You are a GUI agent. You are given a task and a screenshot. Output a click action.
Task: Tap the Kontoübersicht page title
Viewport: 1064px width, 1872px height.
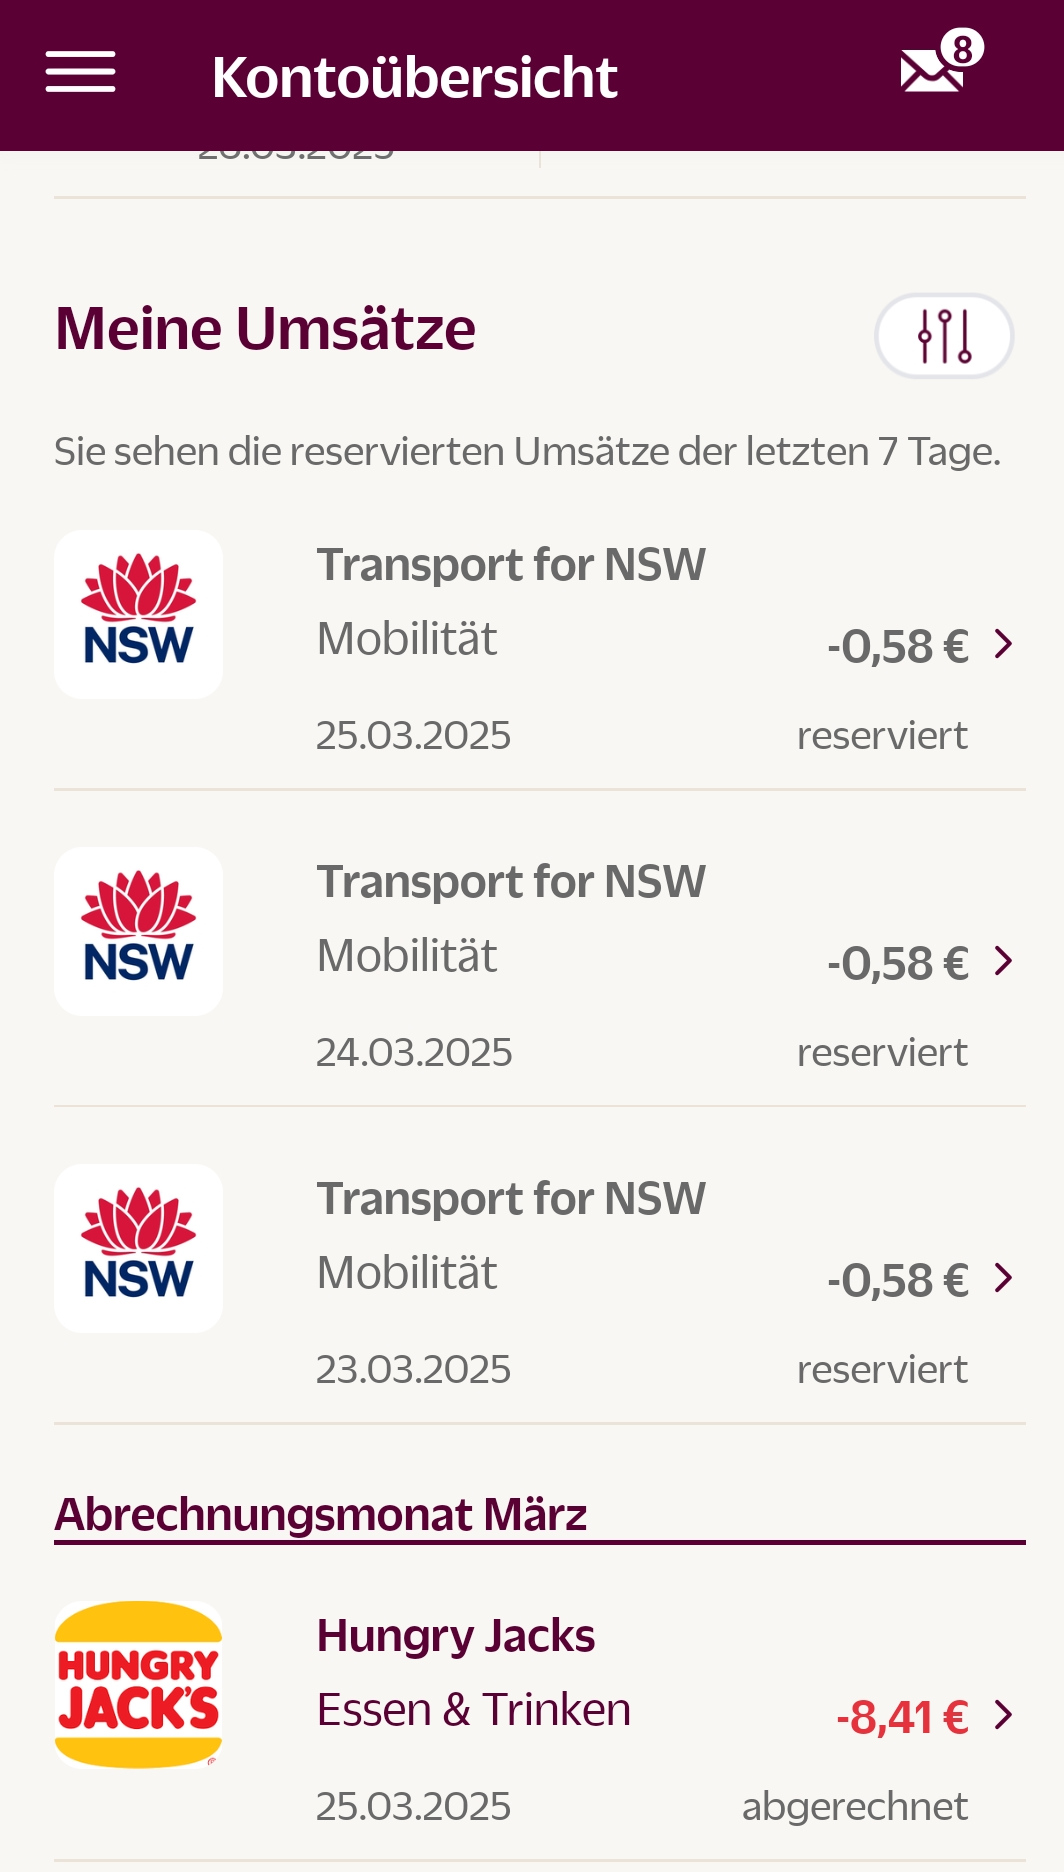coord(415,77)
